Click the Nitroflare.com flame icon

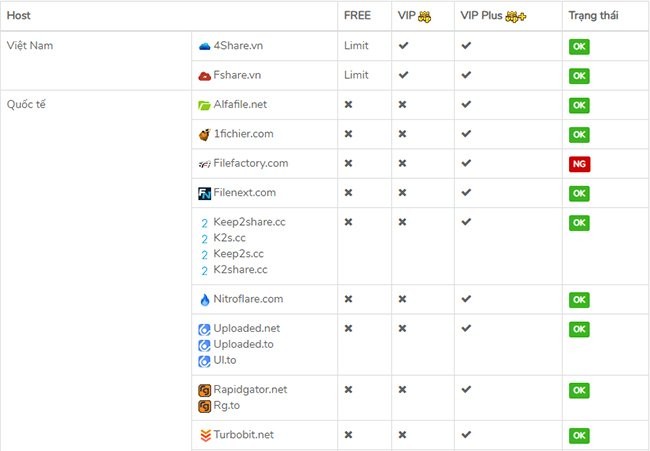pyautogui.click(x=204, y=299)
